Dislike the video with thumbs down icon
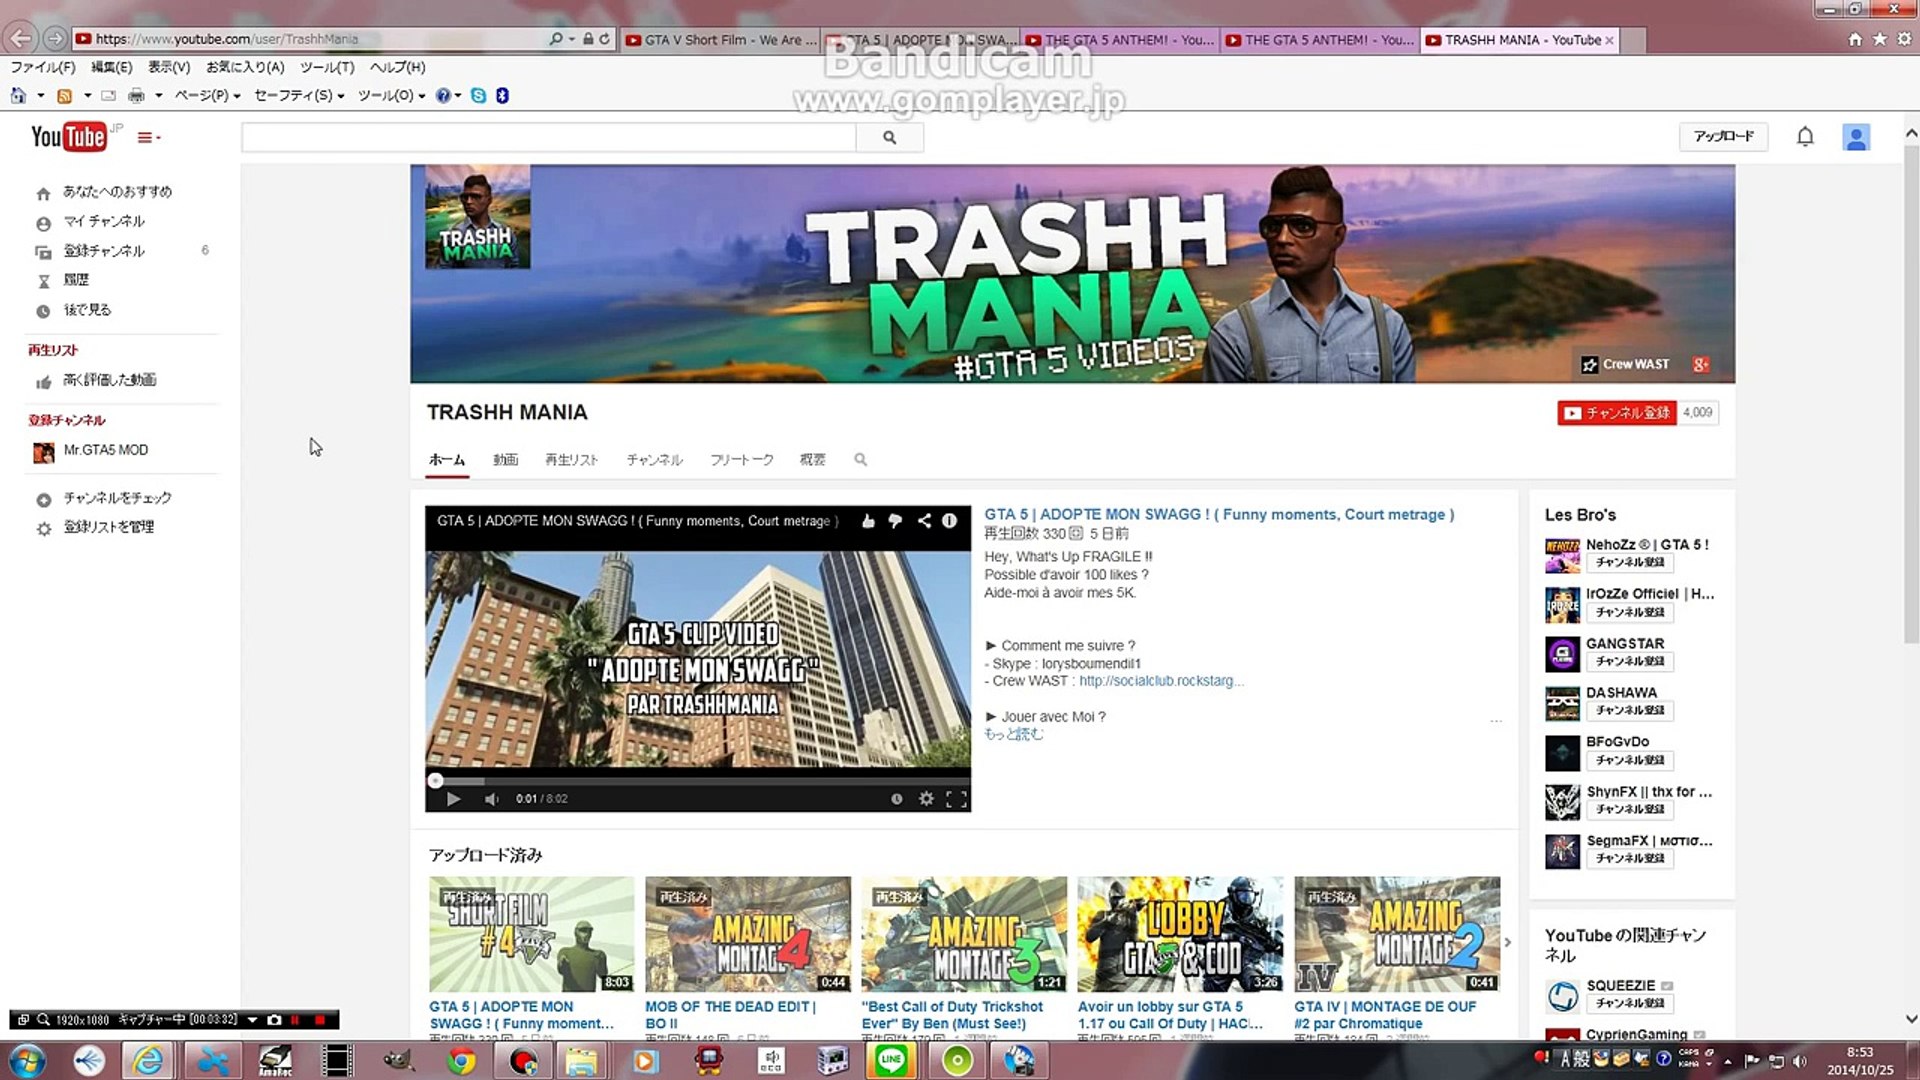Viewport: 1920px width, 1080px height. point(895,521)
